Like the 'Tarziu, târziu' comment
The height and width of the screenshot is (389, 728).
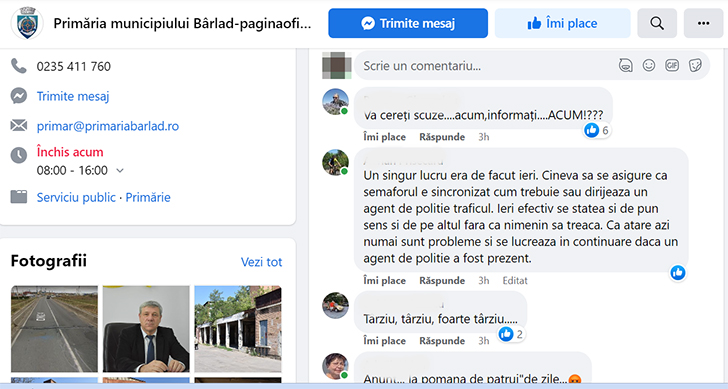pos(384,341)
